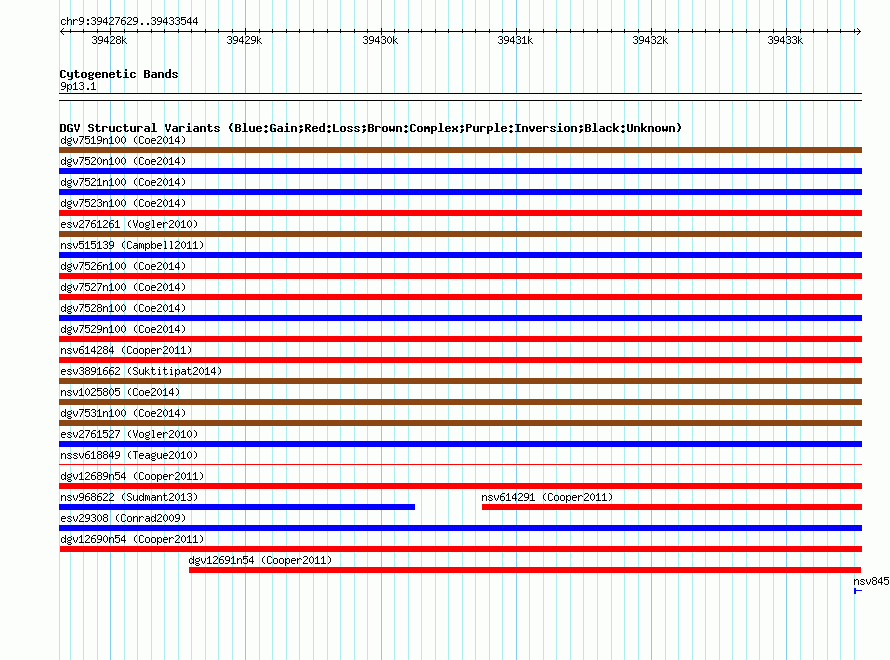890x660 pixels.
Task: Click the dgv7528n100 (Coe2014) label
Action: point(123,308)
